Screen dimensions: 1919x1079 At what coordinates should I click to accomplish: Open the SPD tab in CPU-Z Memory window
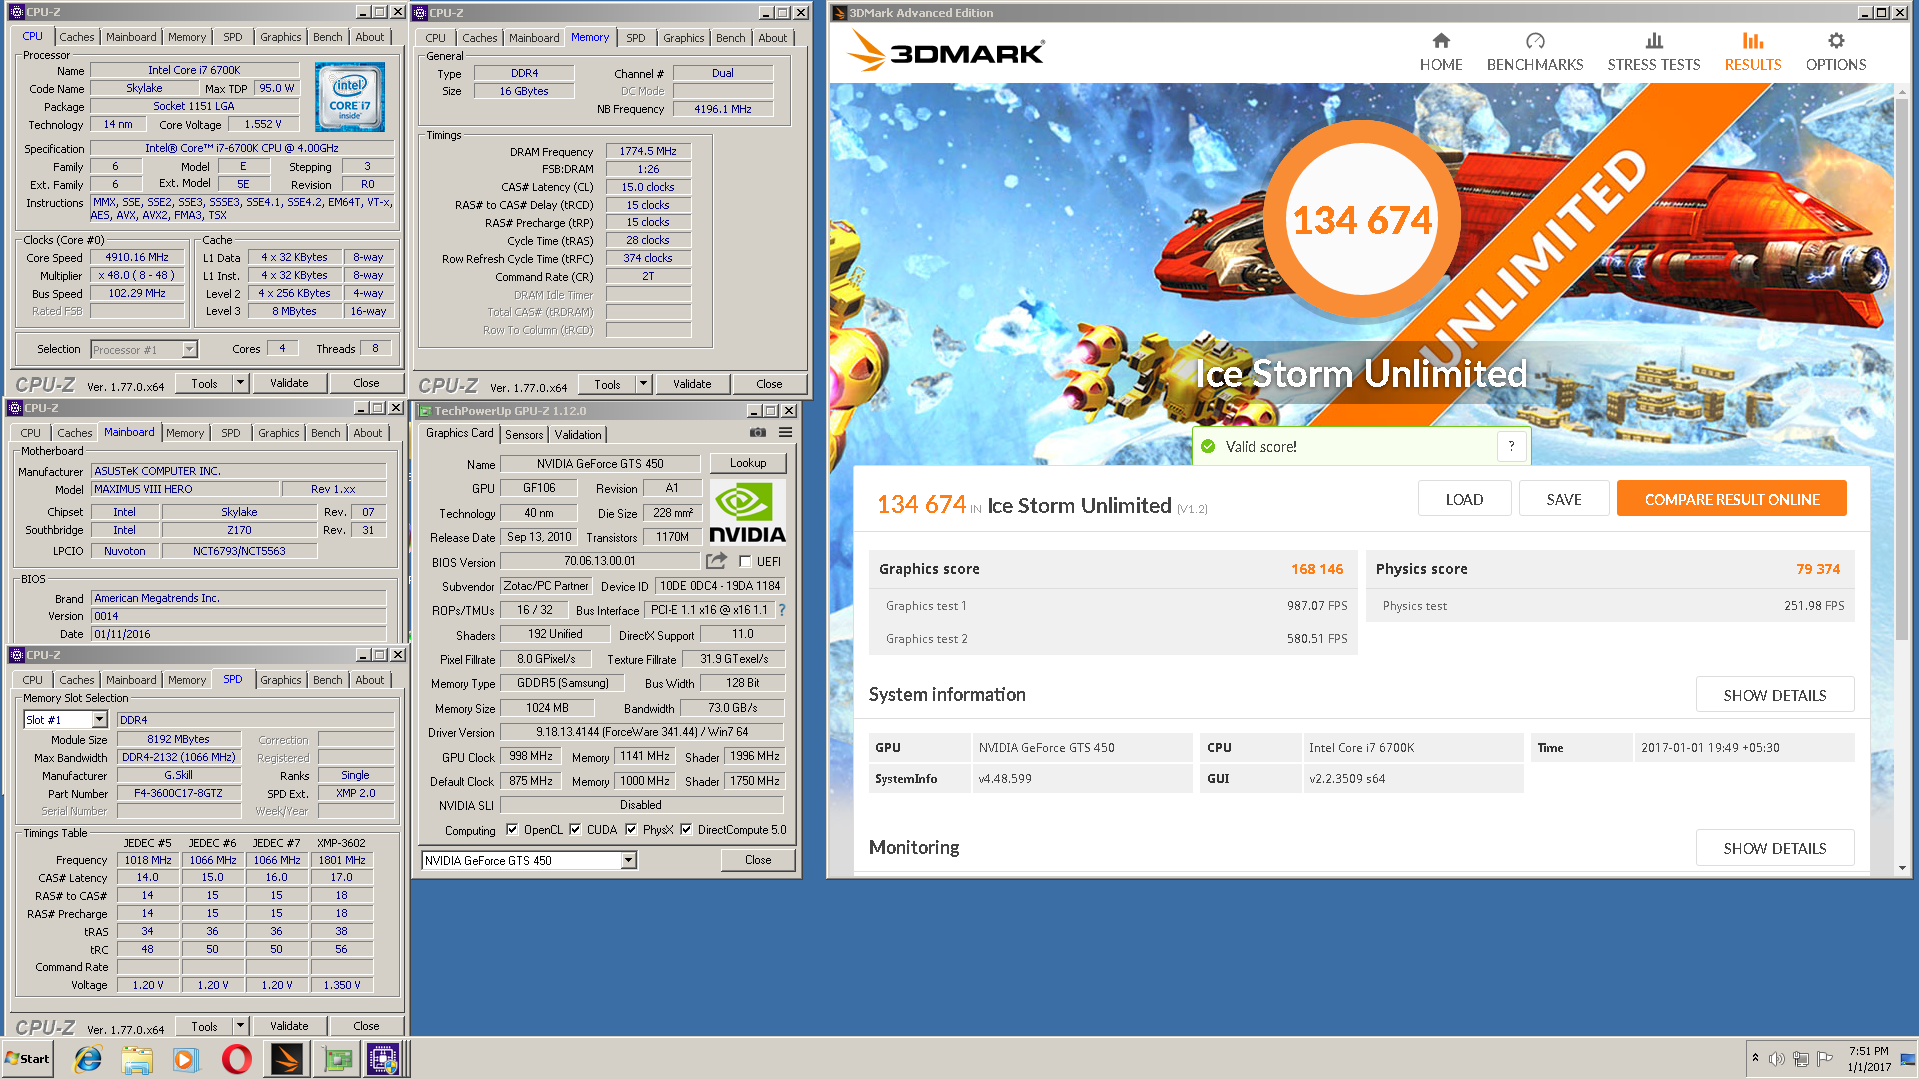click(635, 38)
